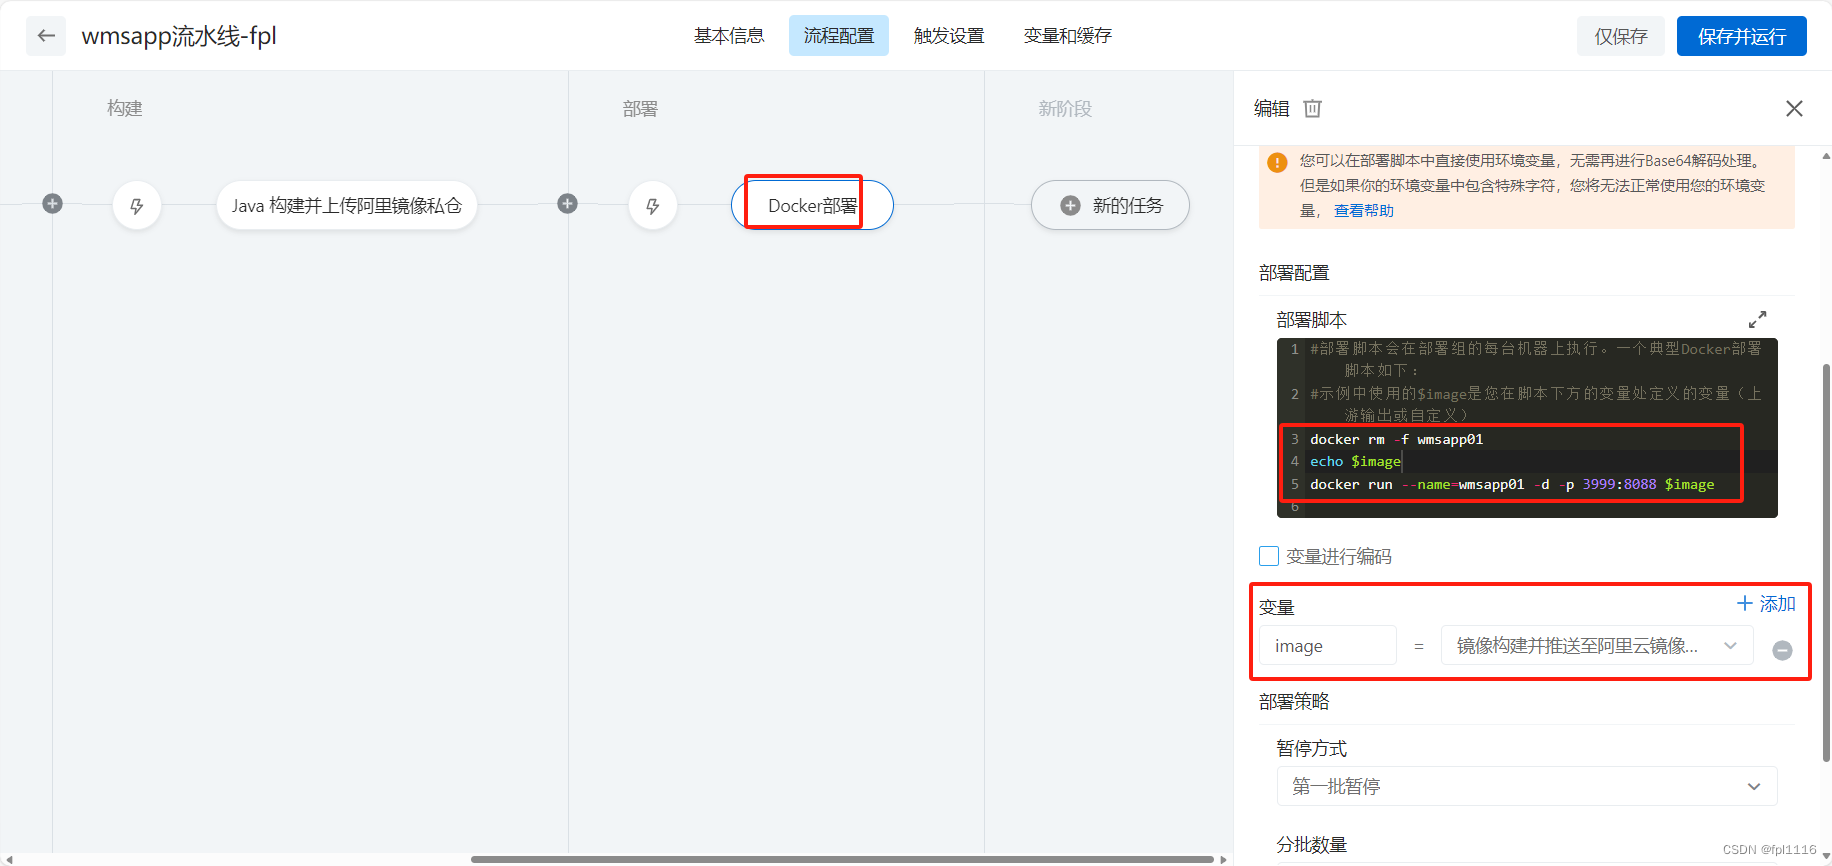Select the Java 构建并上传阿里镜像私仓 task

[347, 206]
